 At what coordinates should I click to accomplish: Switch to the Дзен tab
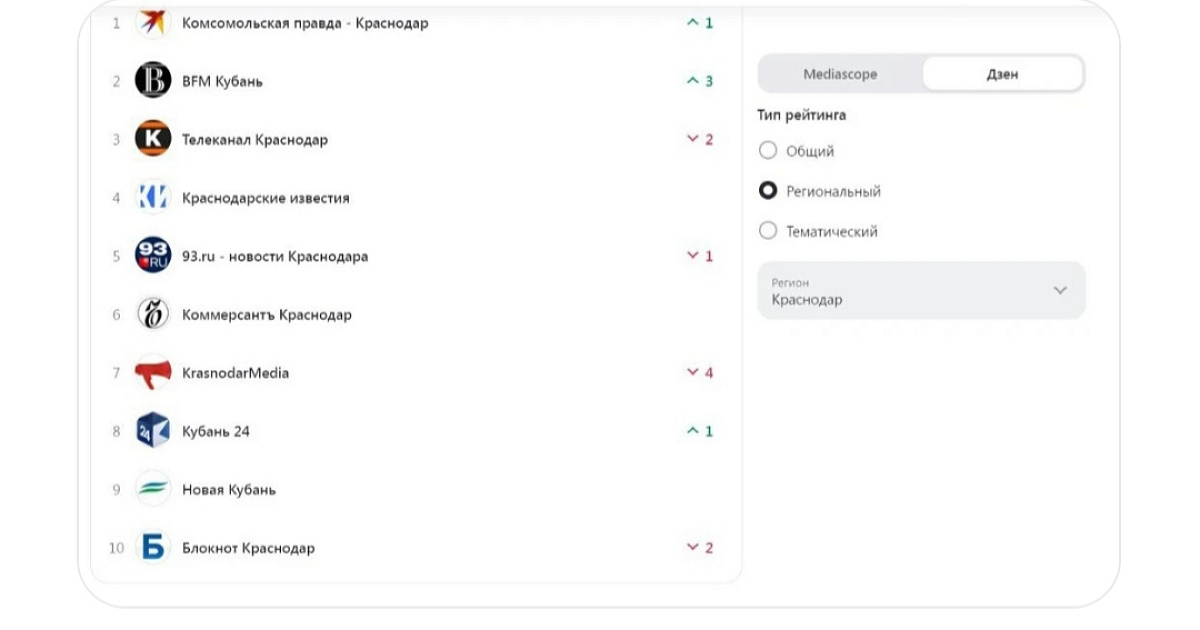[x=1002, y=74]
